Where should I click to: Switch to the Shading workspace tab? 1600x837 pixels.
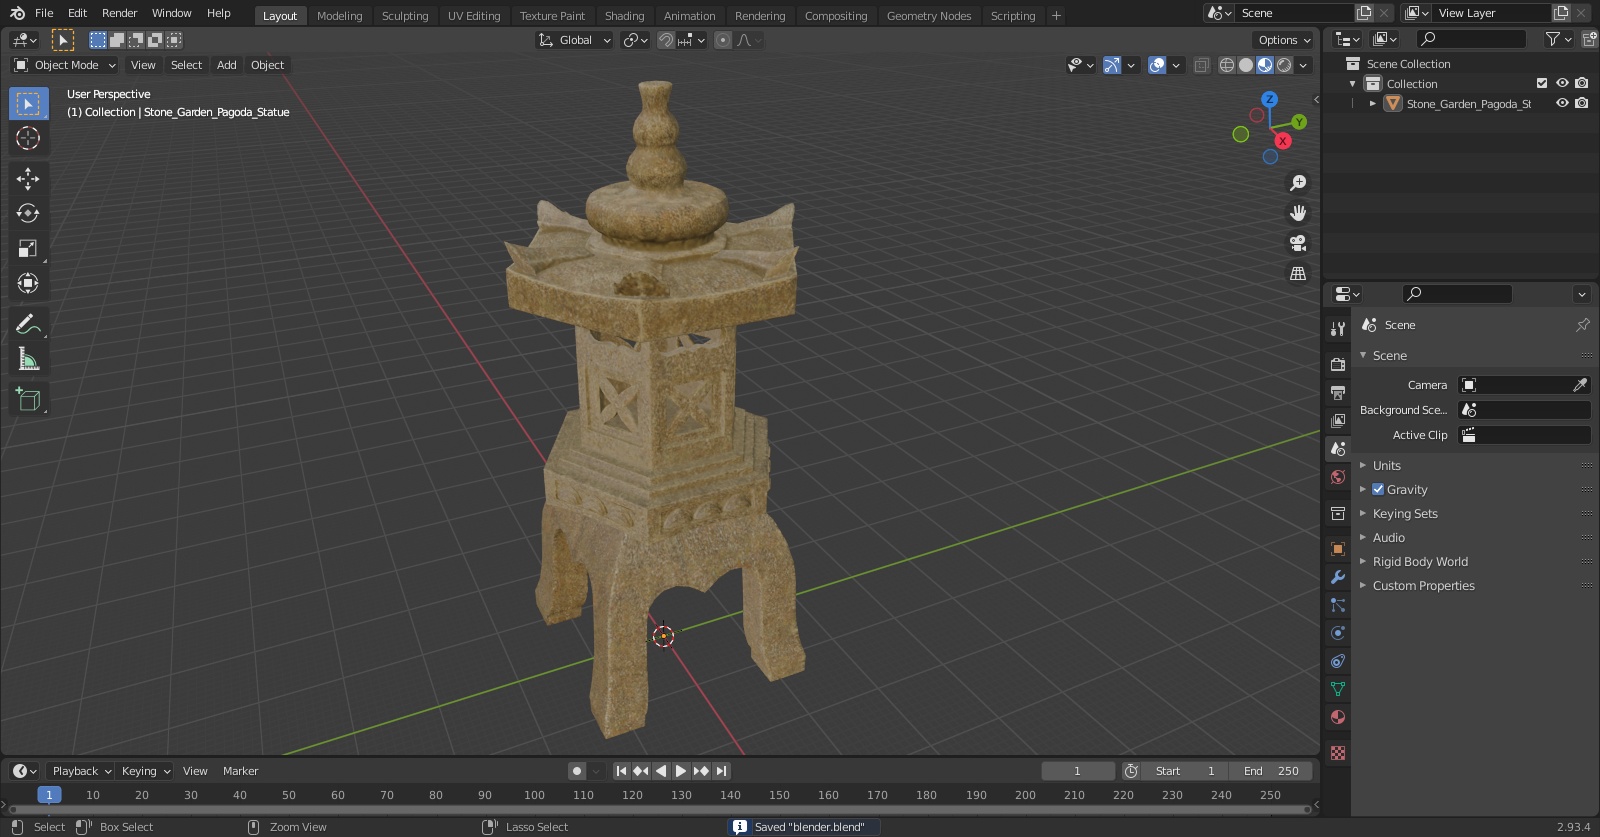(624, 16)
